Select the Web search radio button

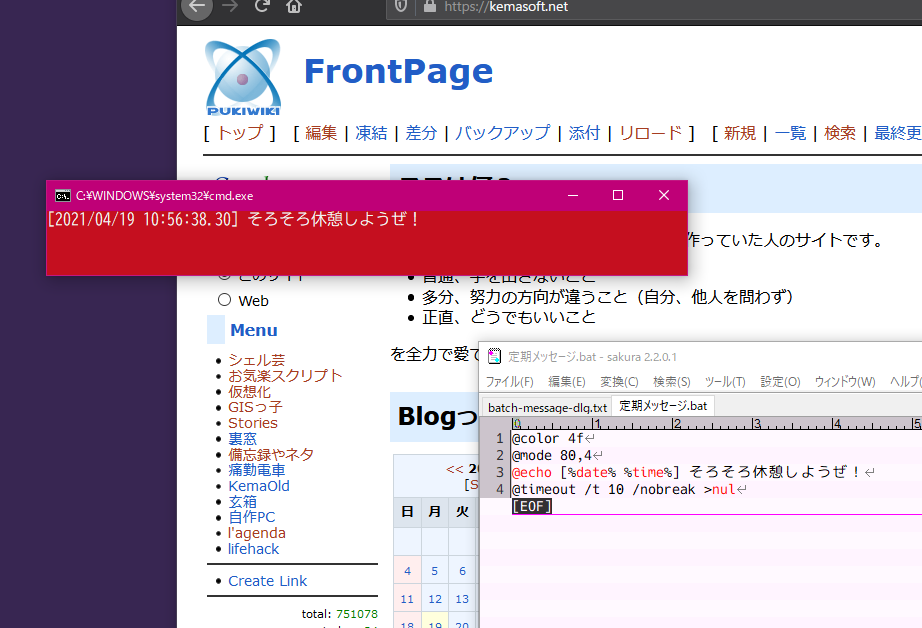click(x=224, y=300)
